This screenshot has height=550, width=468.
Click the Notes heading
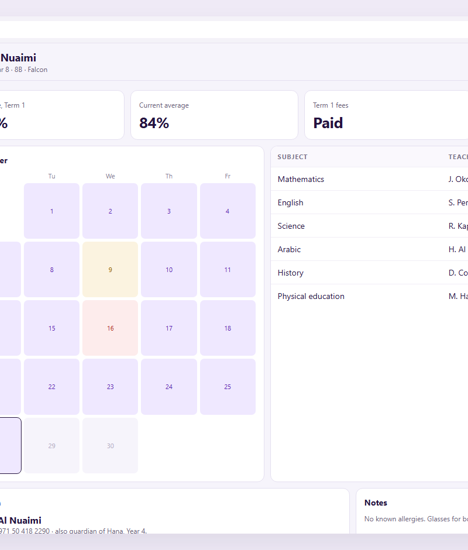[x=375, y=503]
